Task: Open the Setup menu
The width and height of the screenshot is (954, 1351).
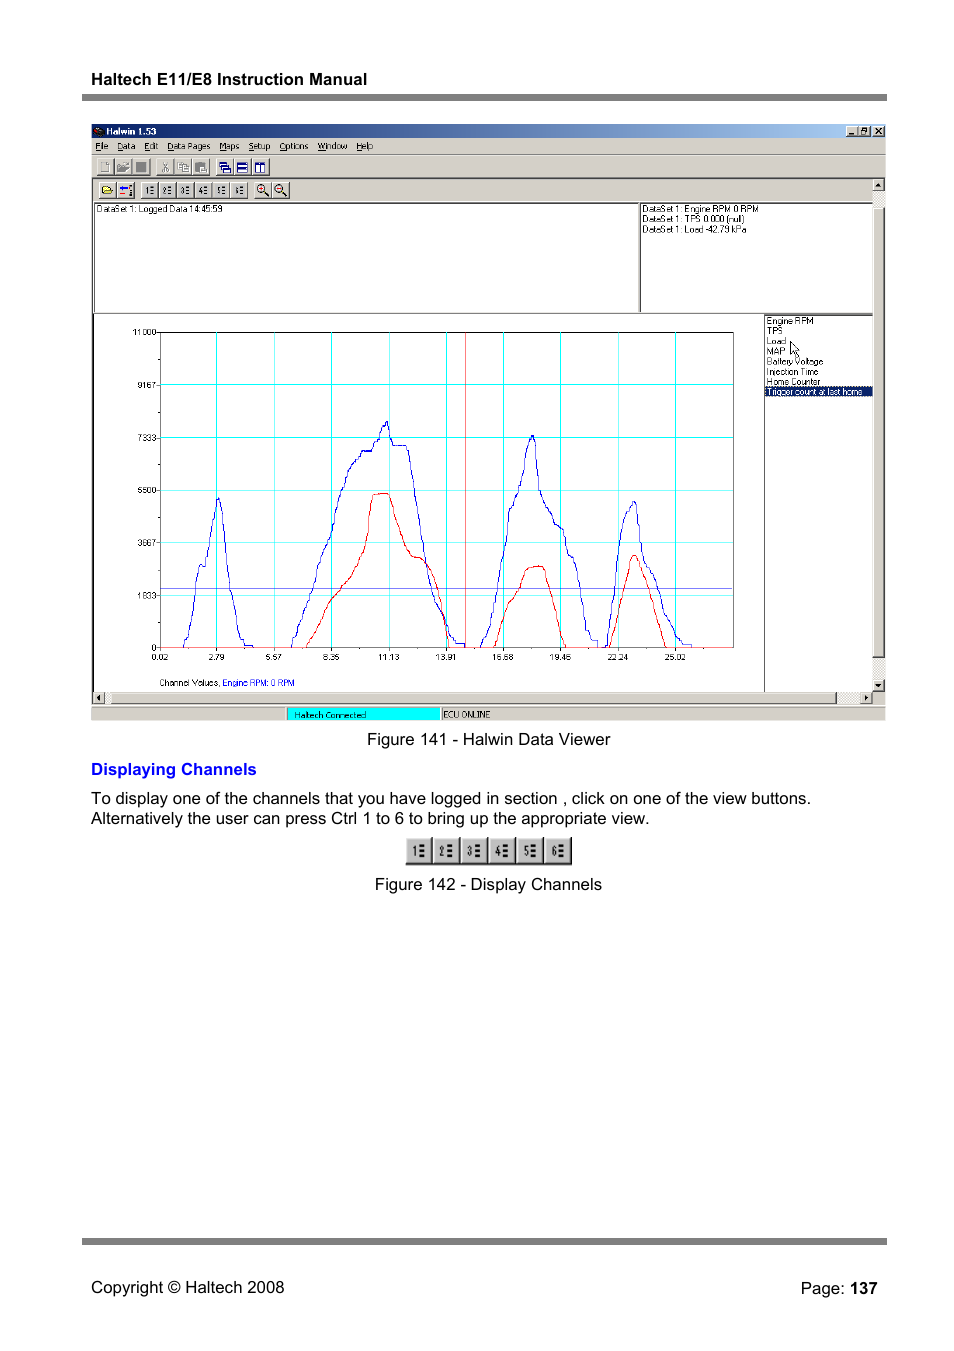Action: (260, 146)
